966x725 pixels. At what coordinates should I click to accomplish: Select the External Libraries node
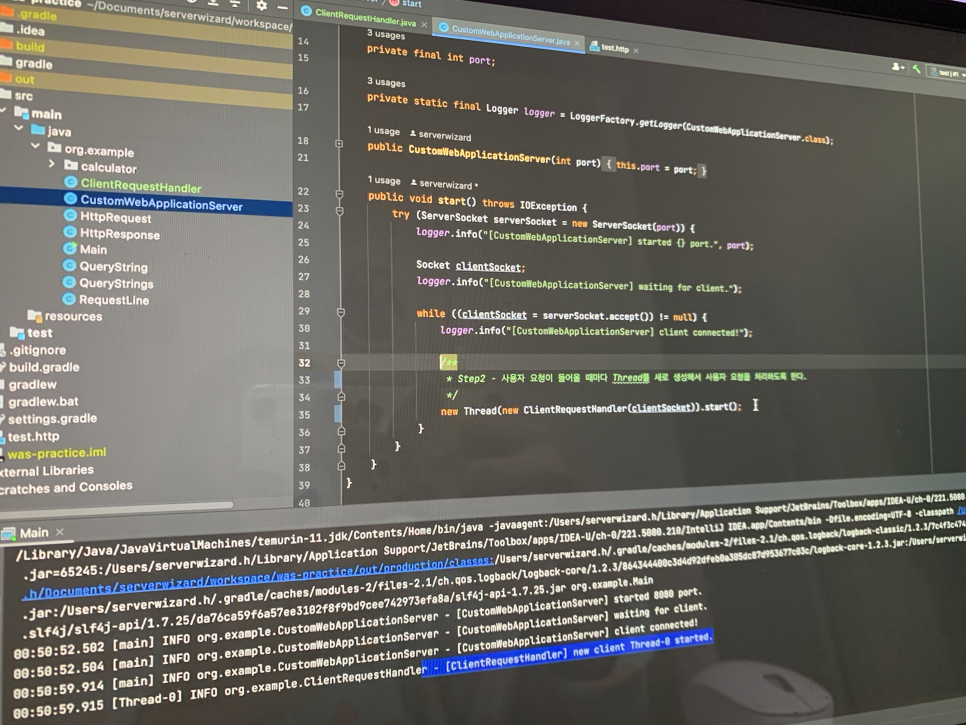pyautogui.click(x=47, y=471)
